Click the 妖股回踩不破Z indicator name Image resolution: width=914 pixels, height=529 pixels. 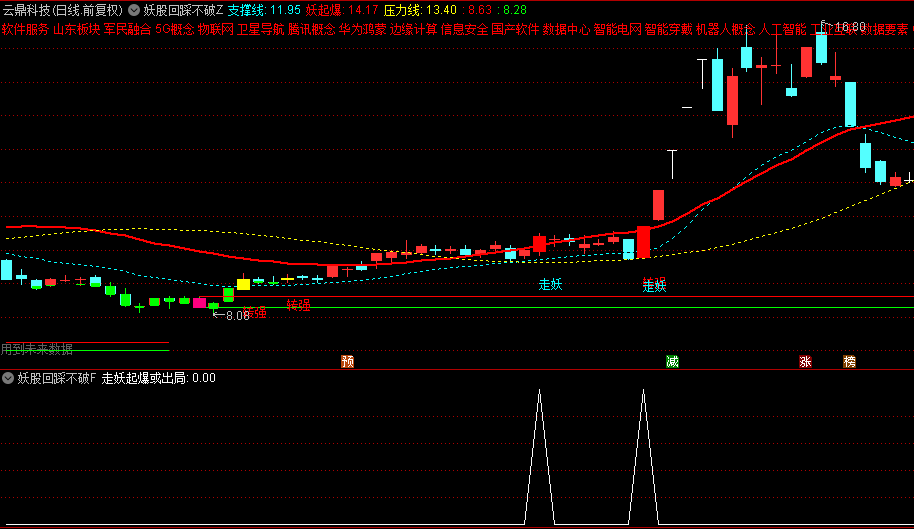tap(183, 10)
